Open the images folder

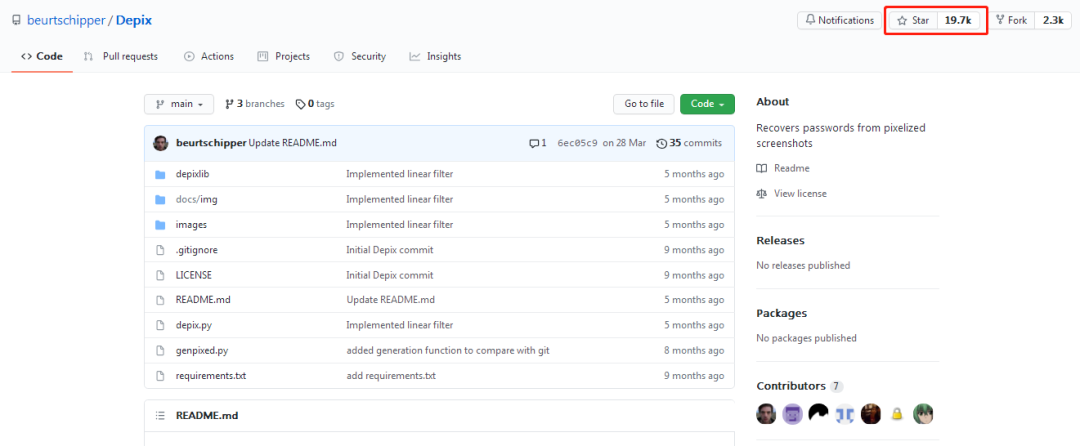pos(191,224)
